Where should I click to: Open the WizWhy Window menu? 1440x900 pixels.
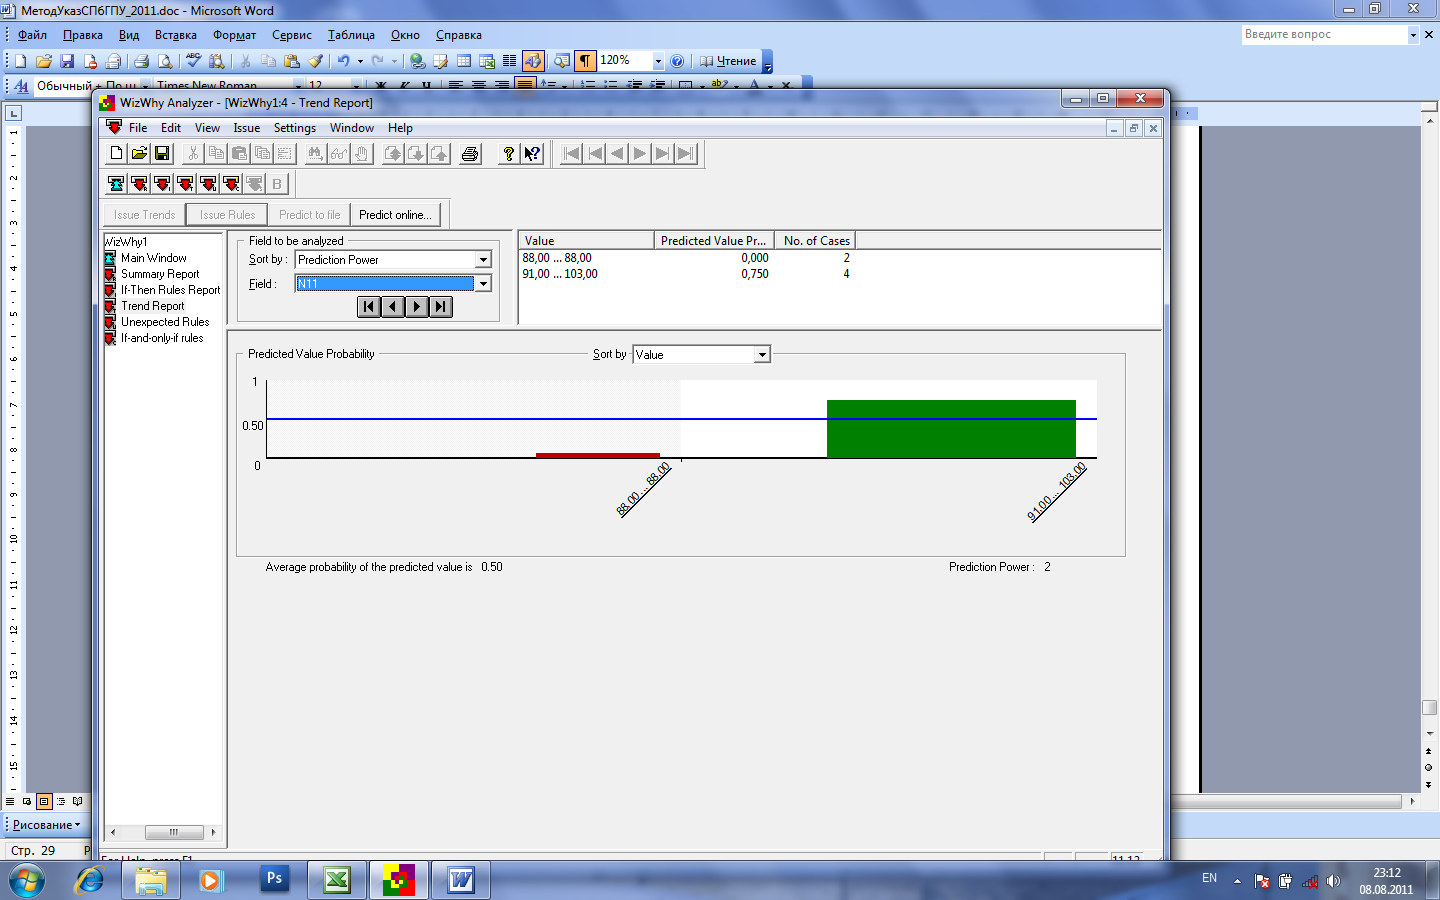pyautogui.click(x=352, y=128)
